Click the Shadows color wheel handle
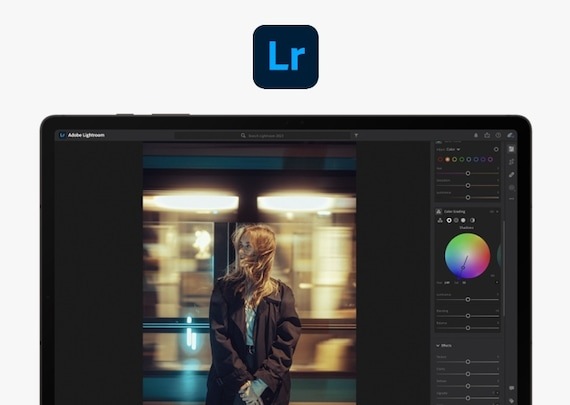The width and height of the screenshot is (570, 405). [463, 268]
